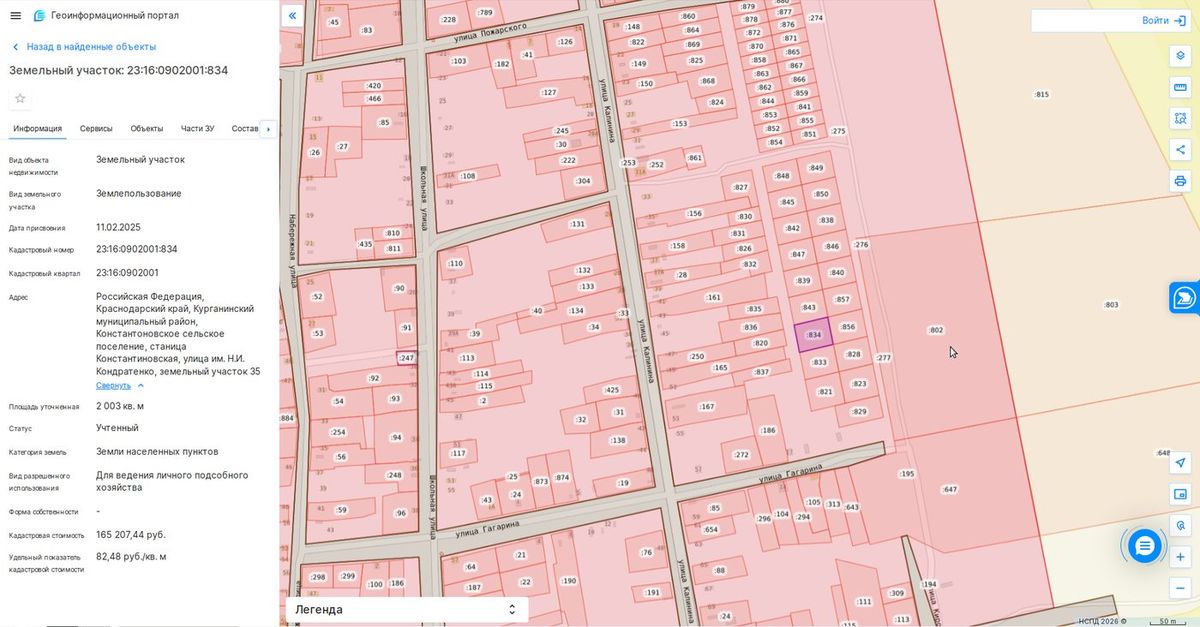Click parcel :186 near улица Гагарина
Screen dimensions: 1200x627
point(768,430)
